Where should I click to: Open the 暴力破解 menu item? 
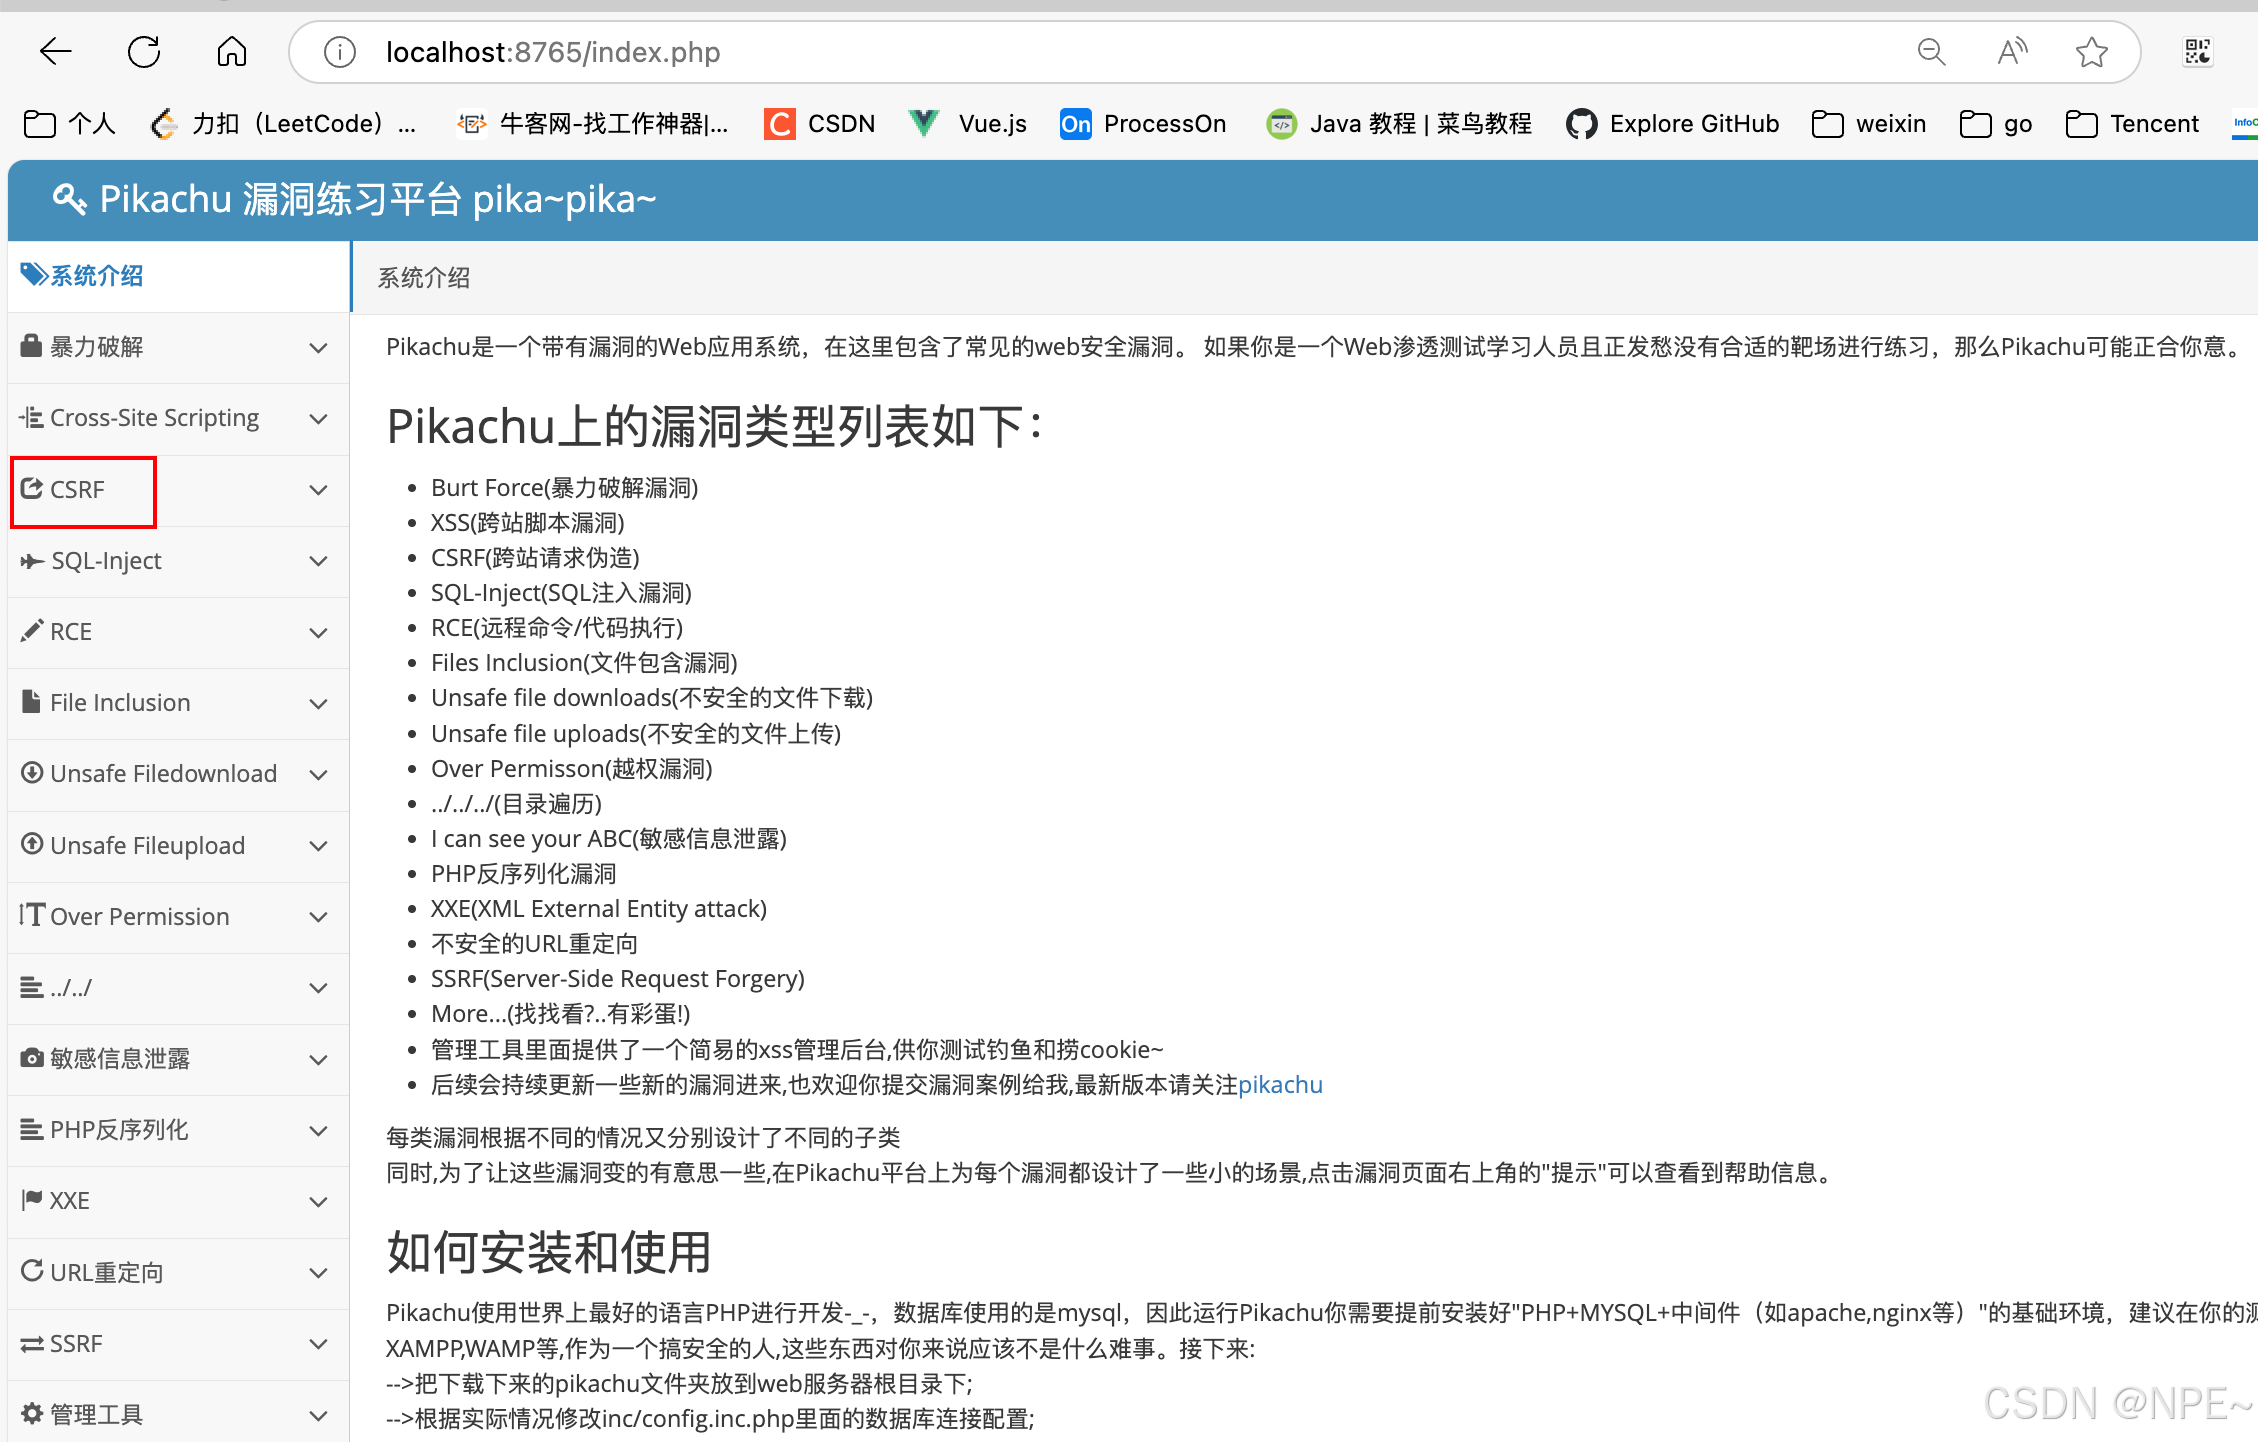point(96,347)
